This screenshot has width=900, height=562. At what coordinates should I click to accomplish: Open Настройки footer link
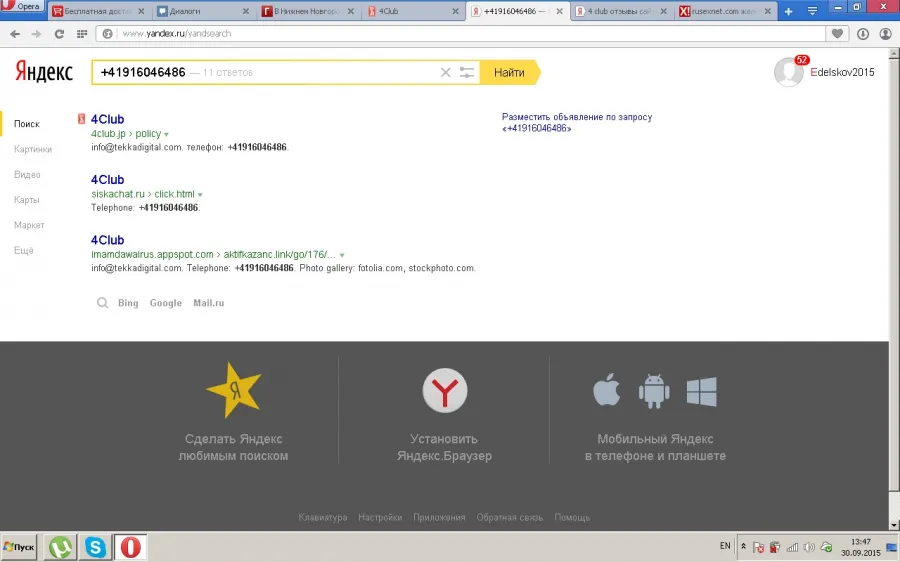tap(380, 518)
